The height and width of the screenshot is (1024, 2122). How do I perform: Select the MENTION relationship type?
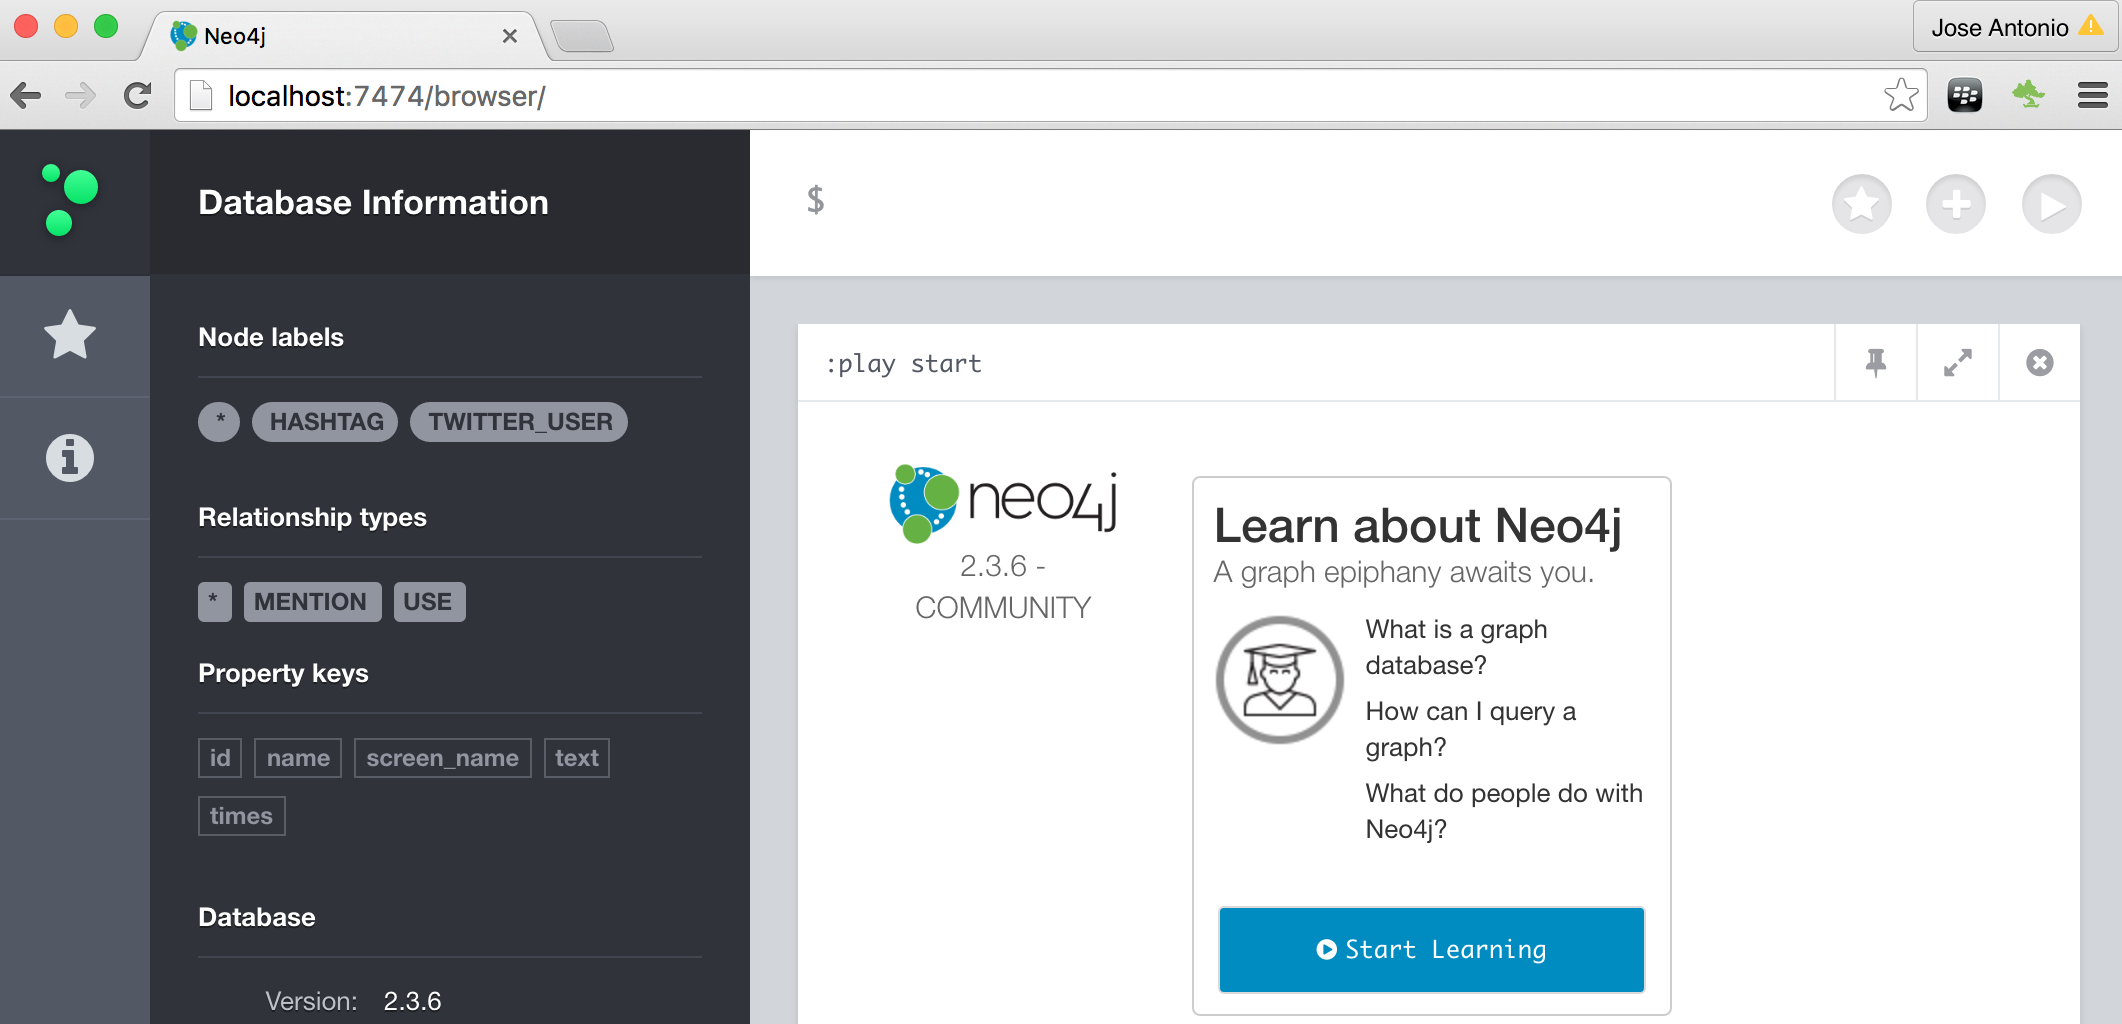coord(312,602)
